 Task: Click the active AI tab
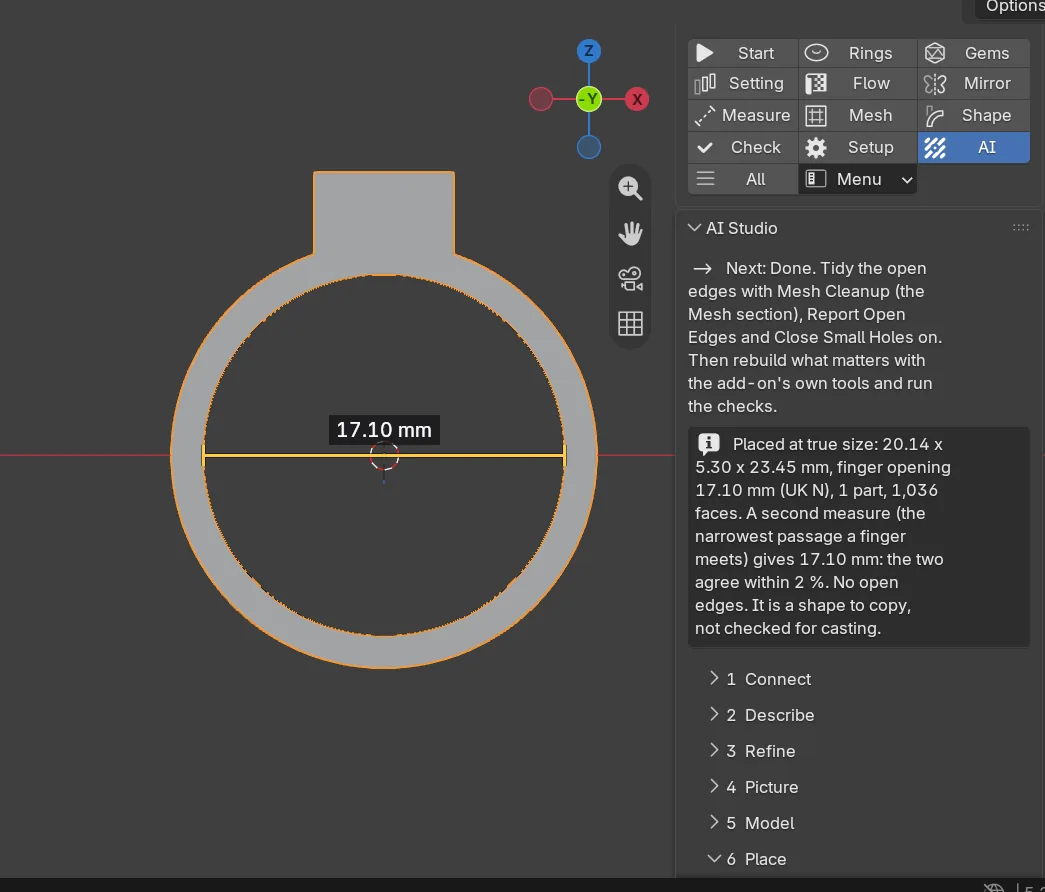(x=974, y=147)
